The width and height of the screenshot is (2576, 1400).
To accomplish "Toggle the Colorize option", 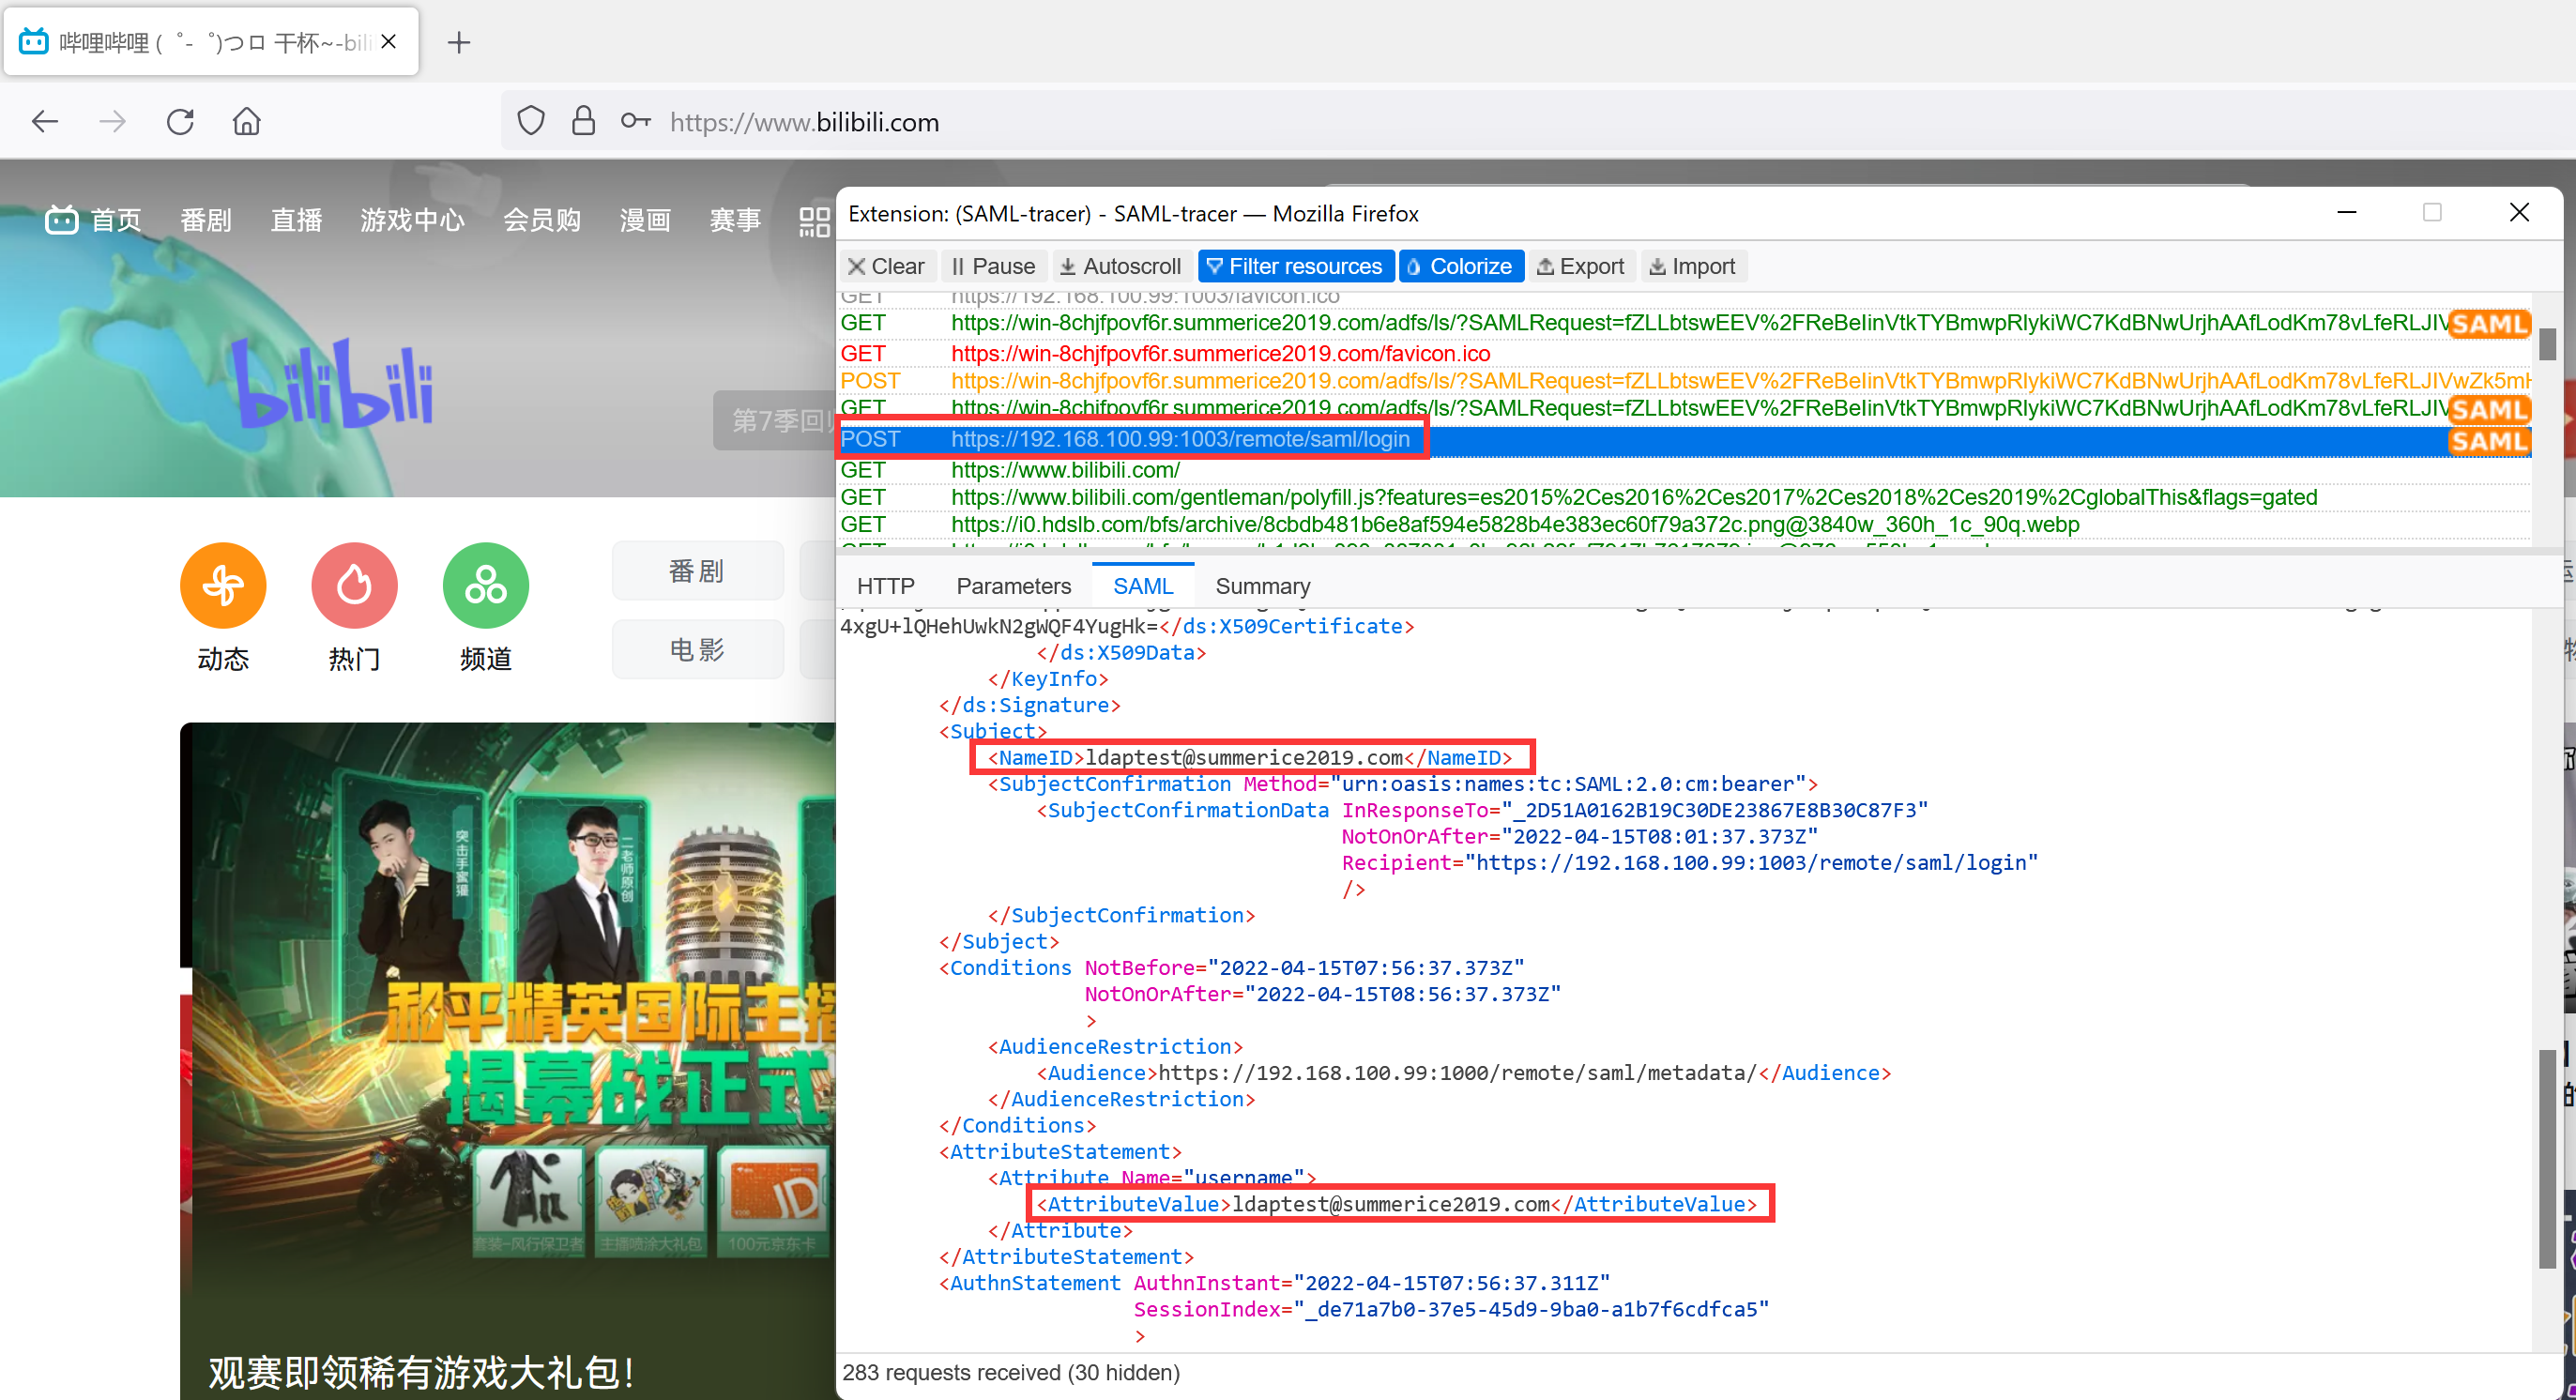I will tap(1460, 266).
